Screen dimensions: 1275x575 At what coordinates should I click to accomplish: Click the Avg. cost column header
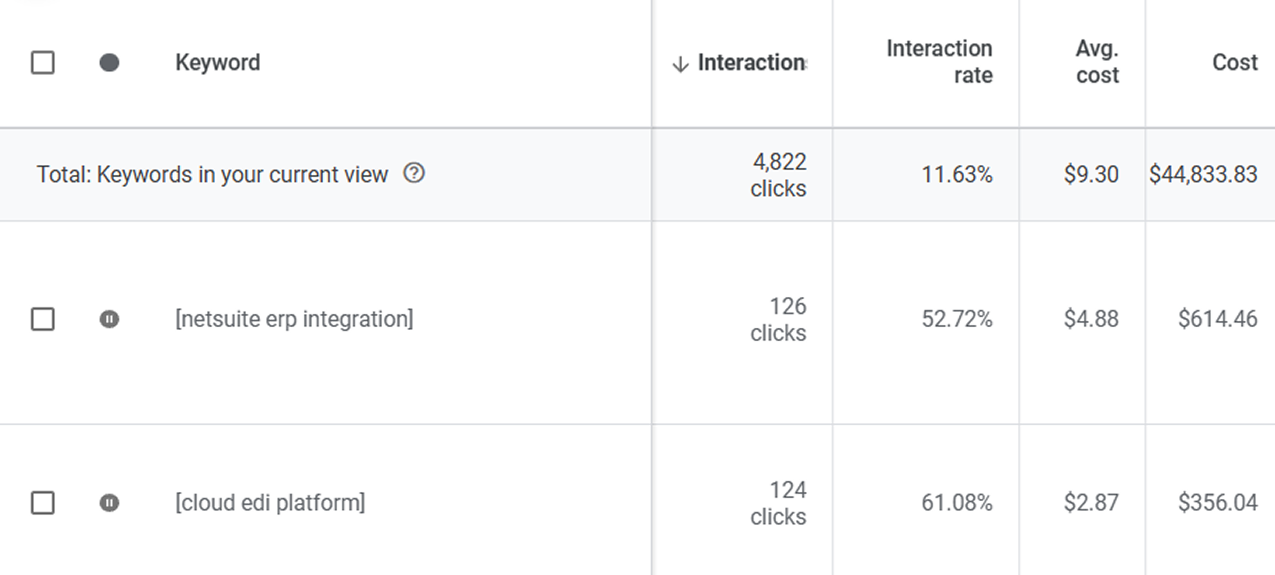[1097, 62]
